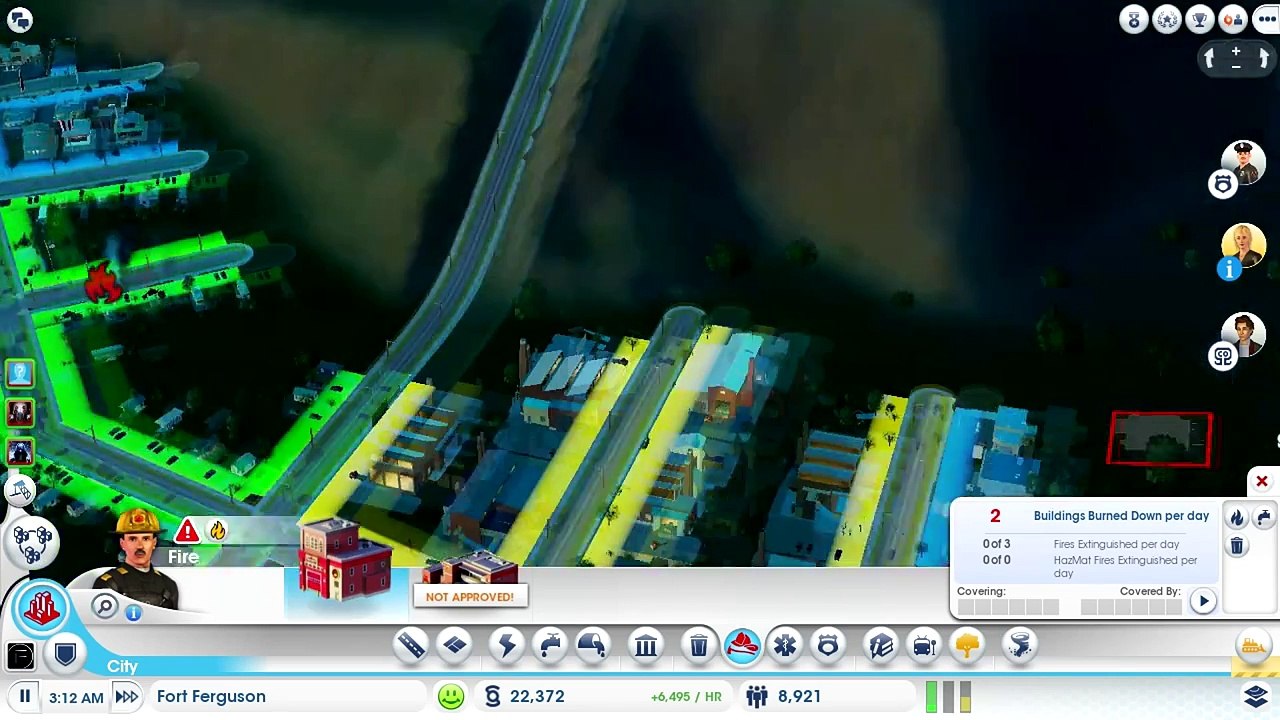Screen dimensions: 1280x720
Task: Open the region view molecule button
Action: pyautogui.click(x=32, y=541)
